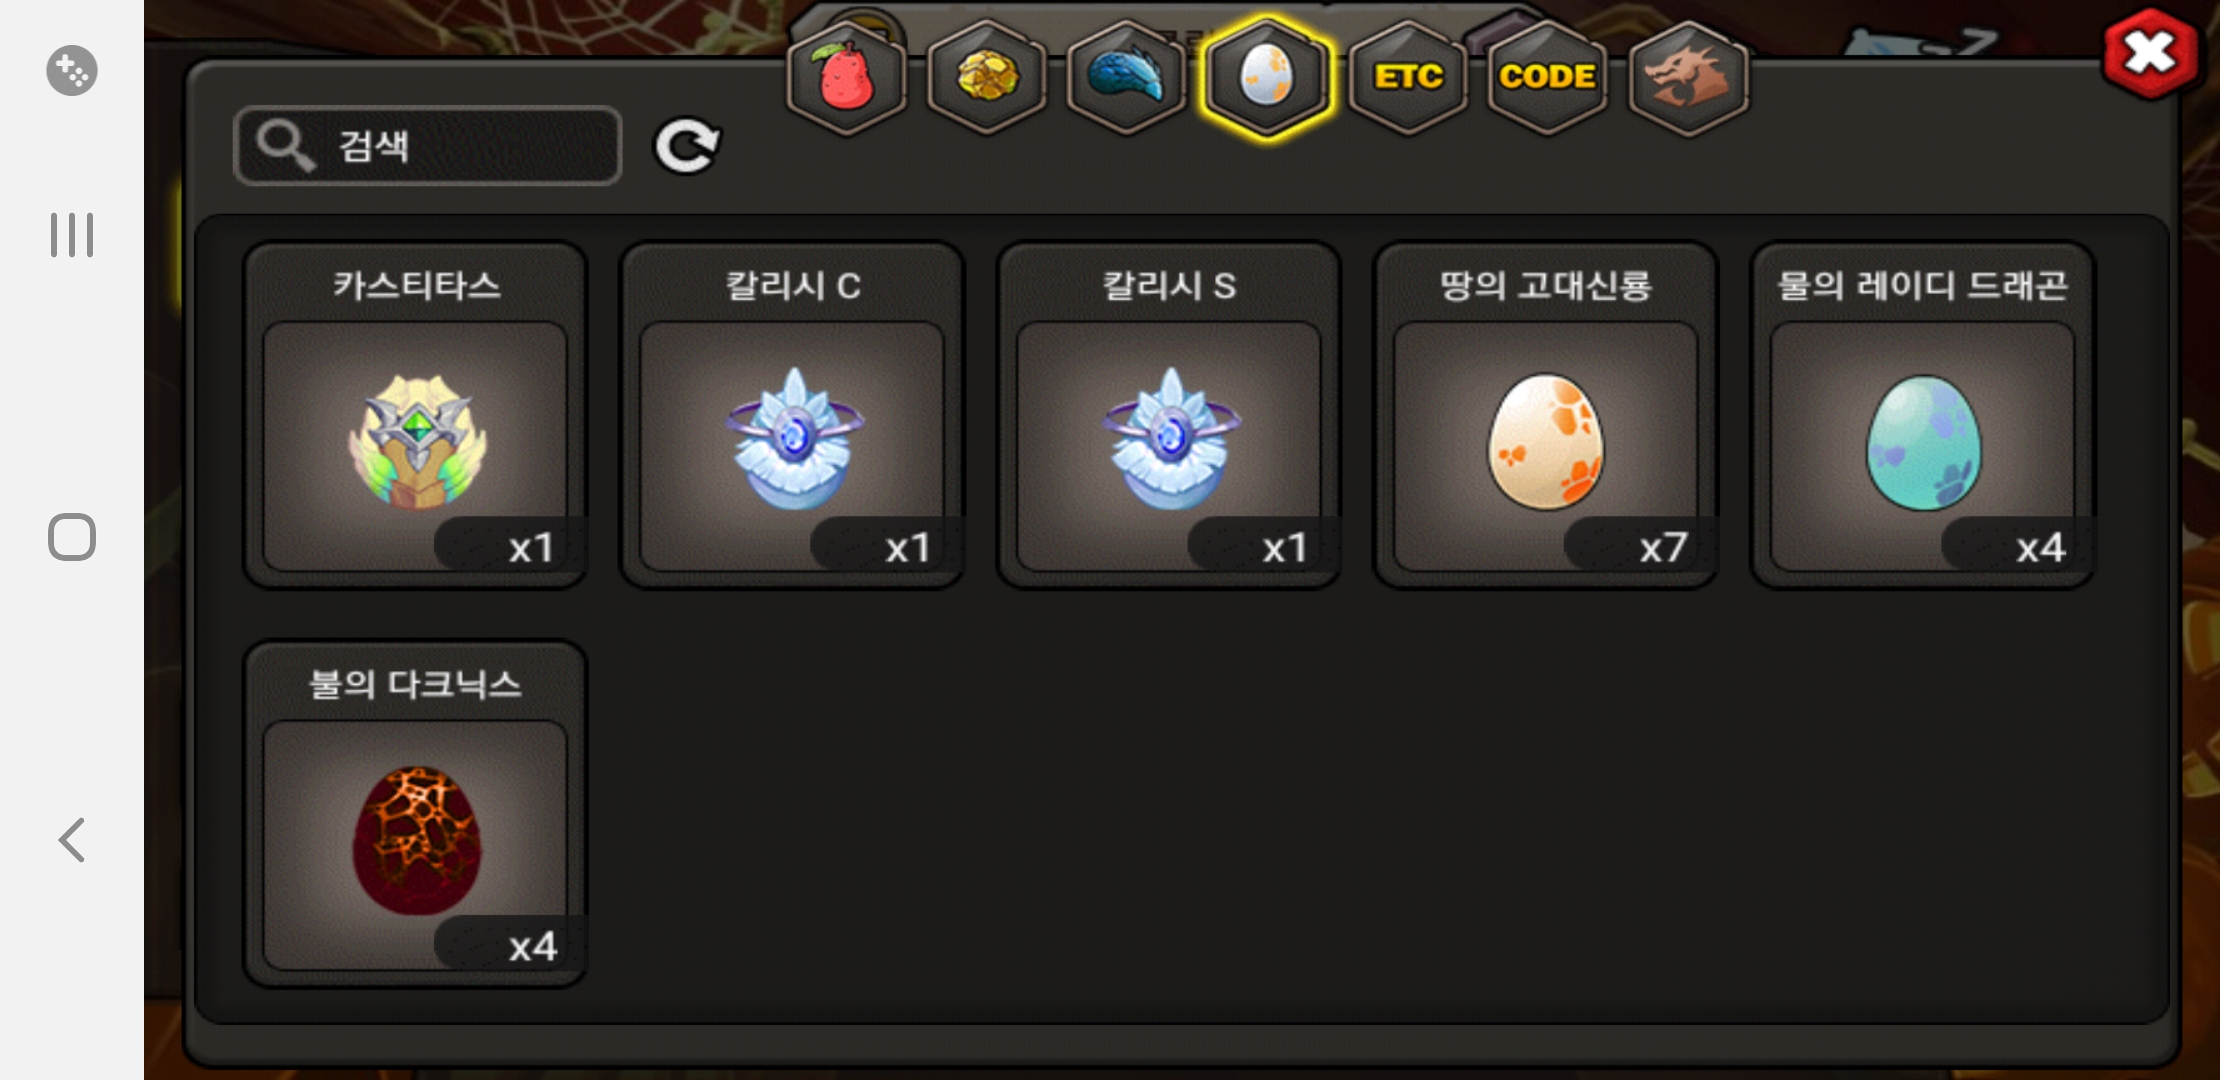
Task: Select the highlighted egg tab
Action: [1267, 78]
